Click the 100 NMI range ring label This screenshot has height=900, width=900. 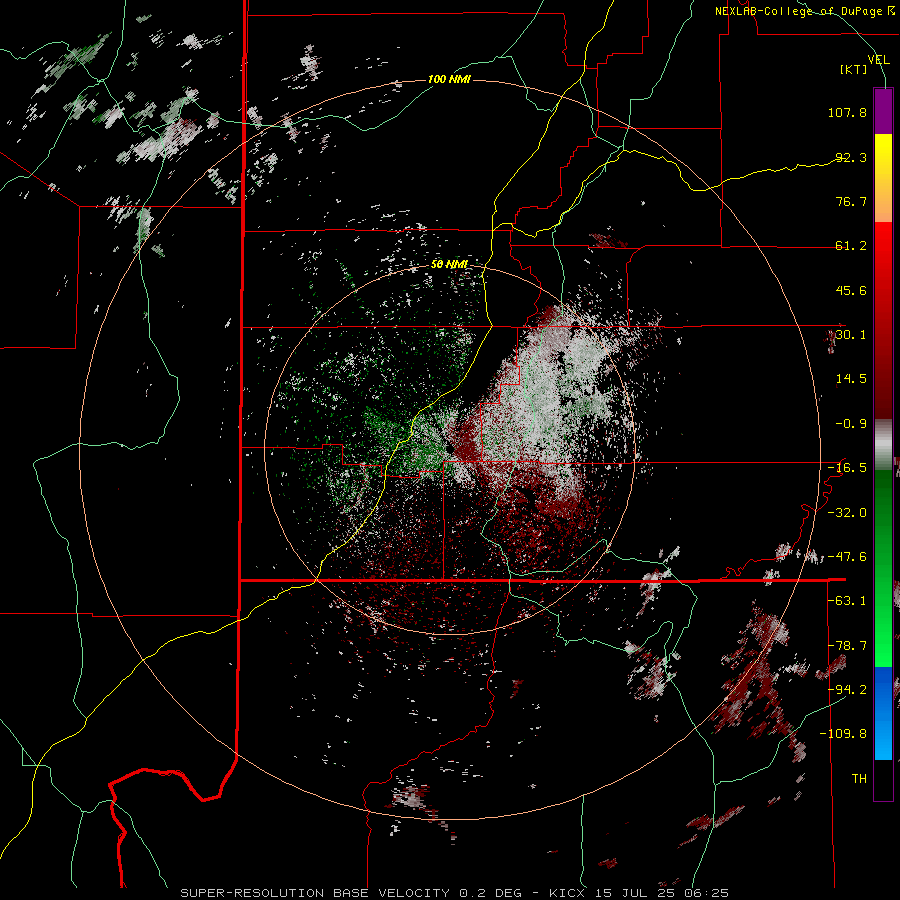point(449,79)
